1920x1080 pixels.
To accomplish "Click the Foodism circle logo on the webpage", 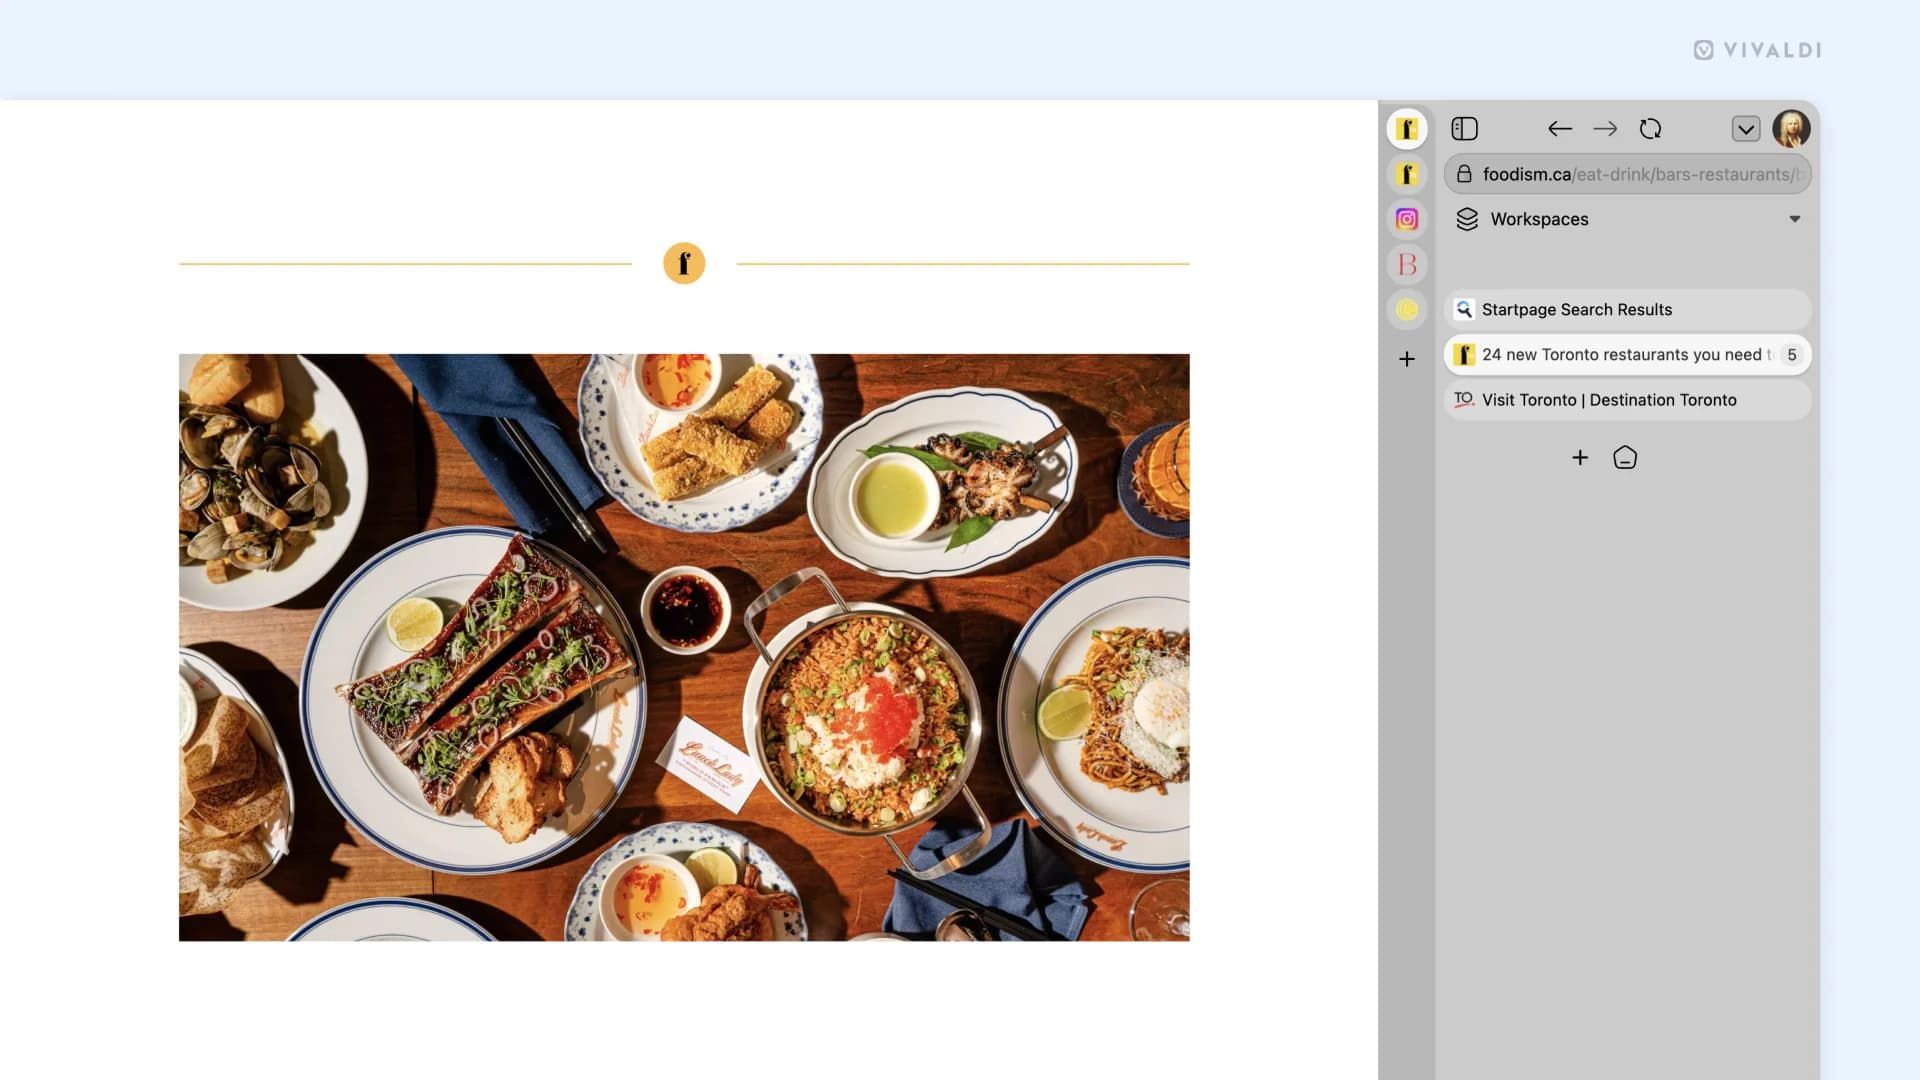I will [x=684, y=262].
